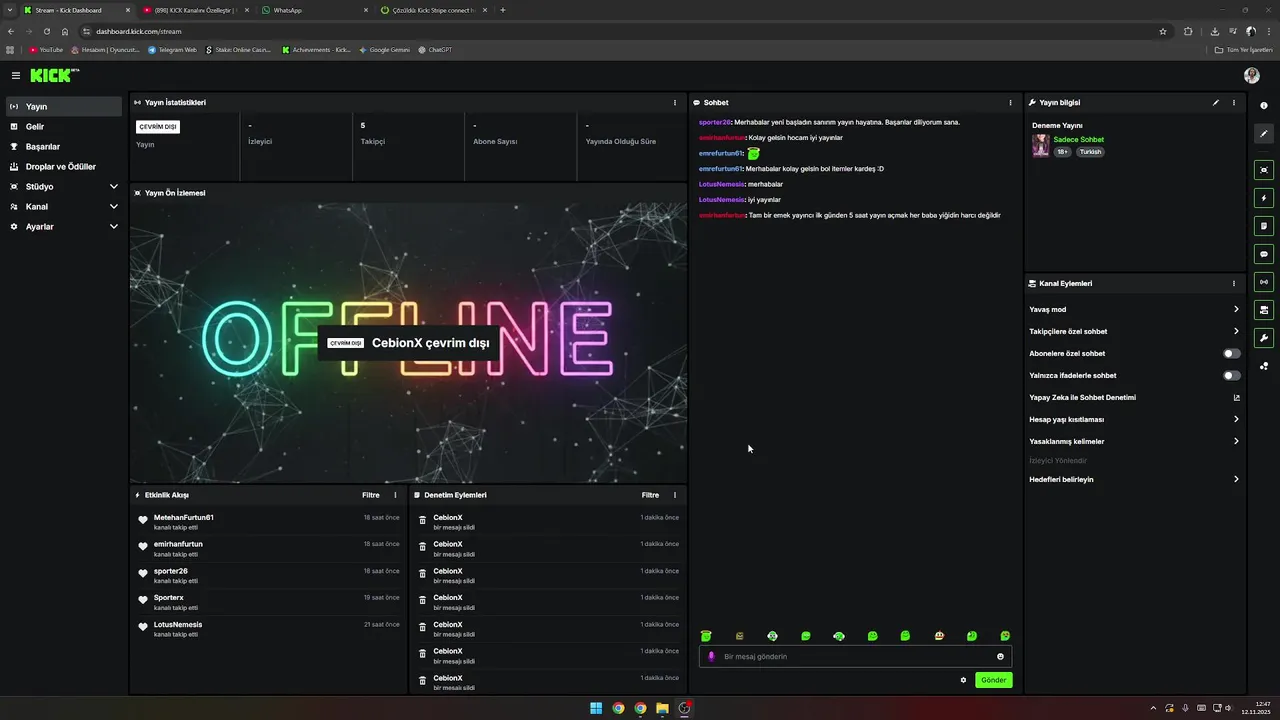Toggle the hamburger menu next to KICK logo
The image size is (1280, 720).
click(16, 75)
